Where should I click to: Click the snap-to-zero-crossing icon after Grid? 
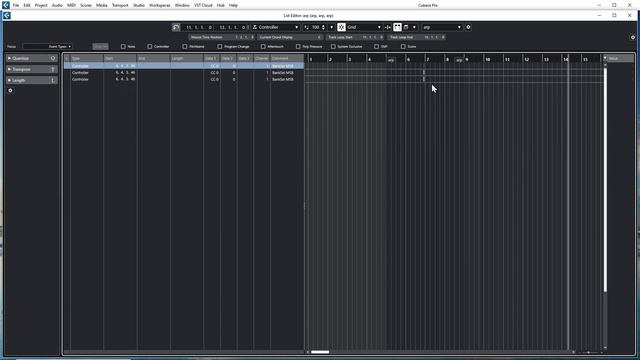(388, 27)
